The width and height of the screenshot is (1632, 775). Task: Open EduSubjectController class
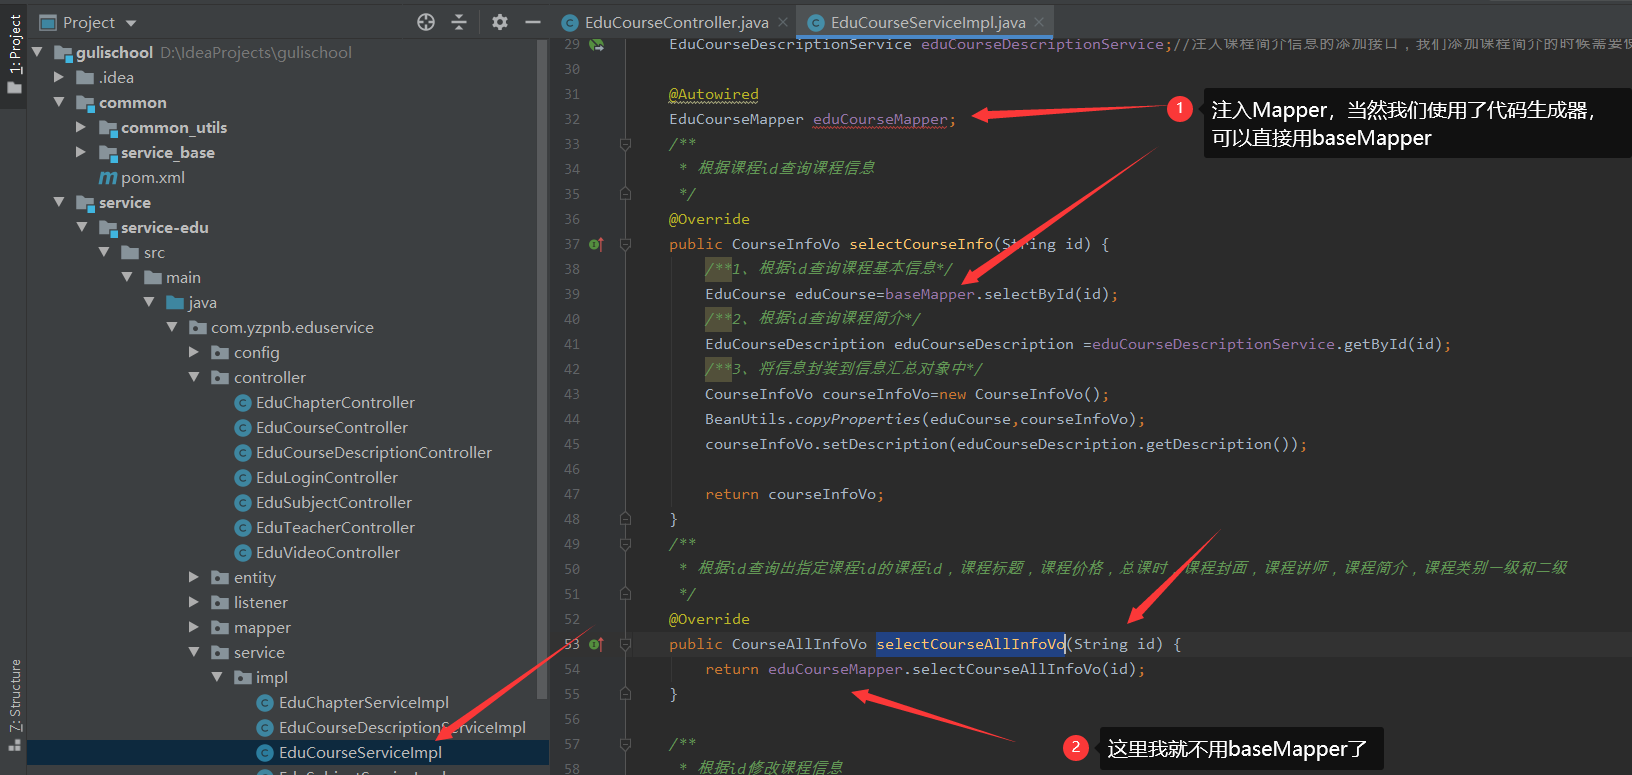[x=334, y=502]
